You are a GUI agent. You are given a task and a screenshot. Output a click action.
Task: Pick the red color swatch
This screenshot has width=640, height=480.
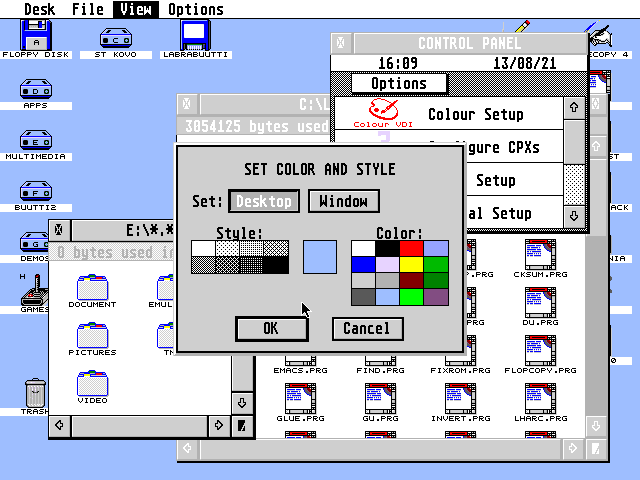point(411,249)
